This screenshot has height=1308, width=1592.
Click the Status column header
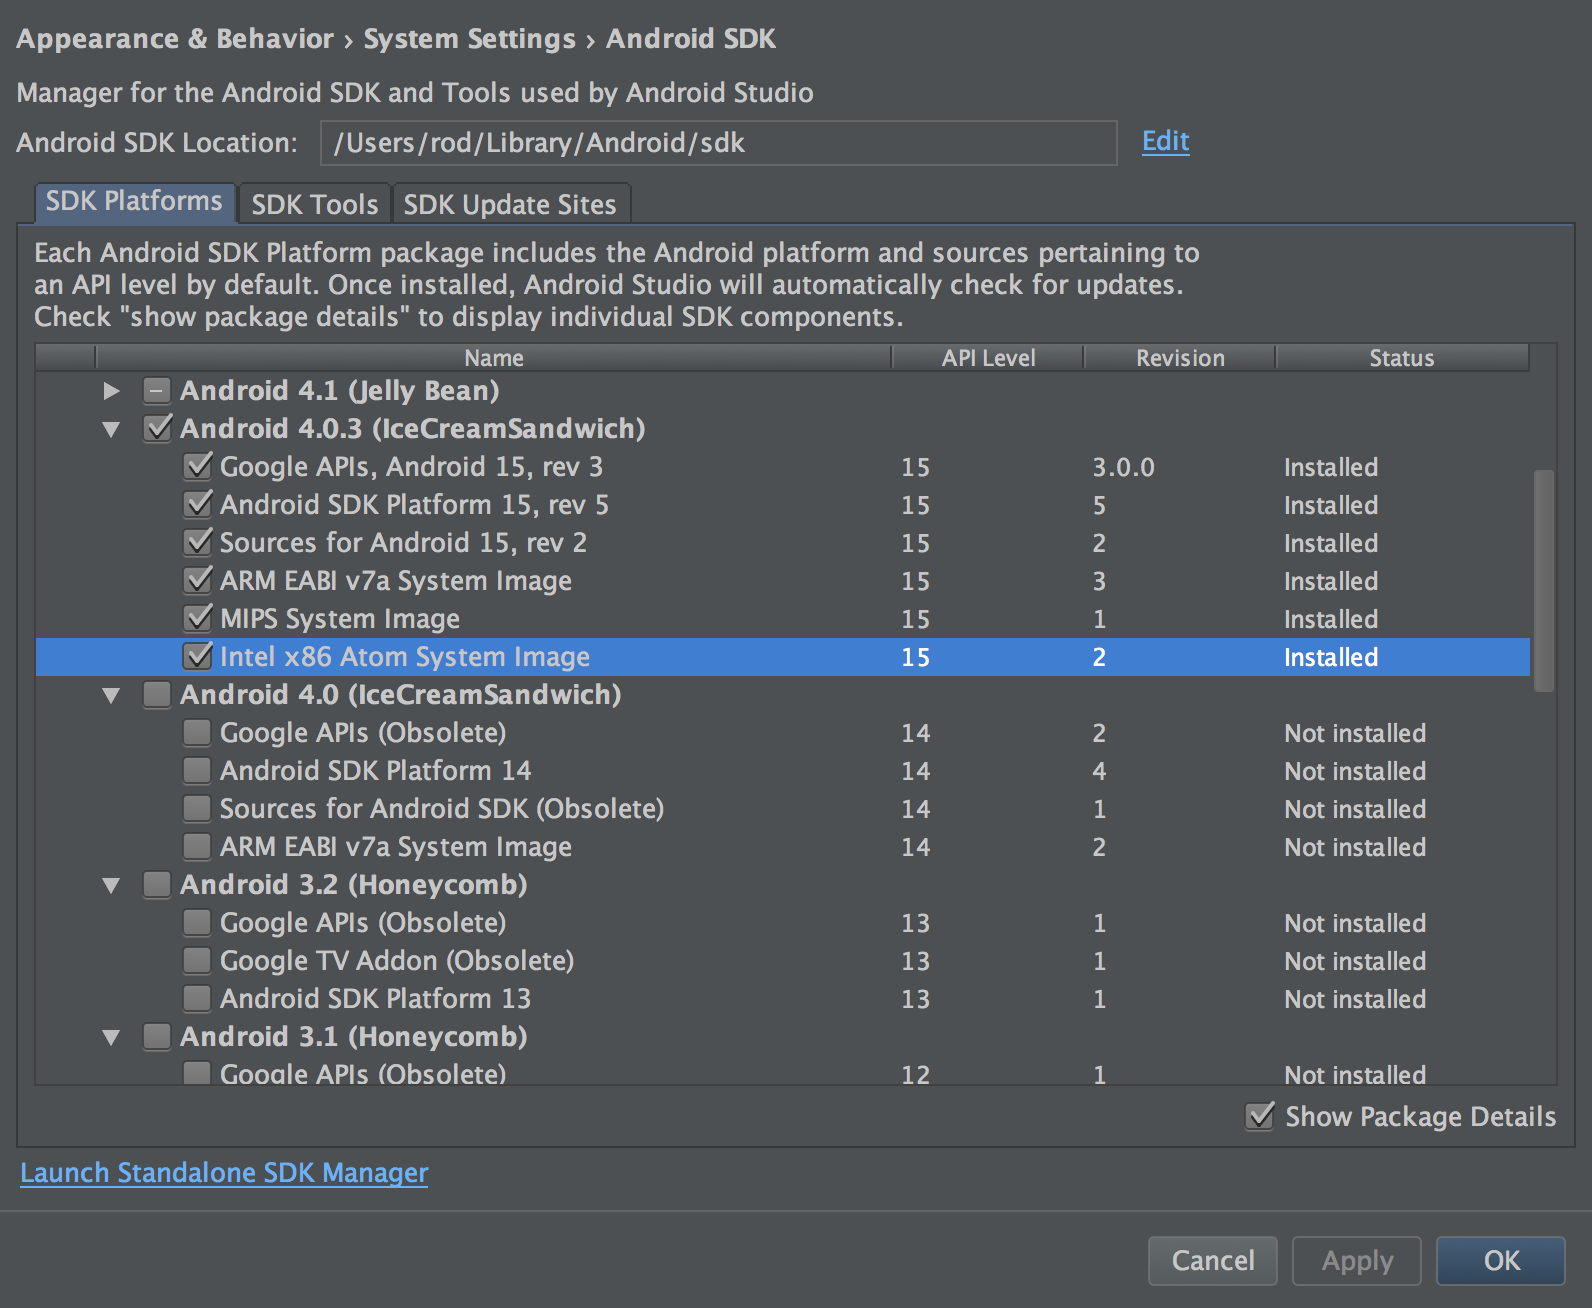[x=1402, y=358]
